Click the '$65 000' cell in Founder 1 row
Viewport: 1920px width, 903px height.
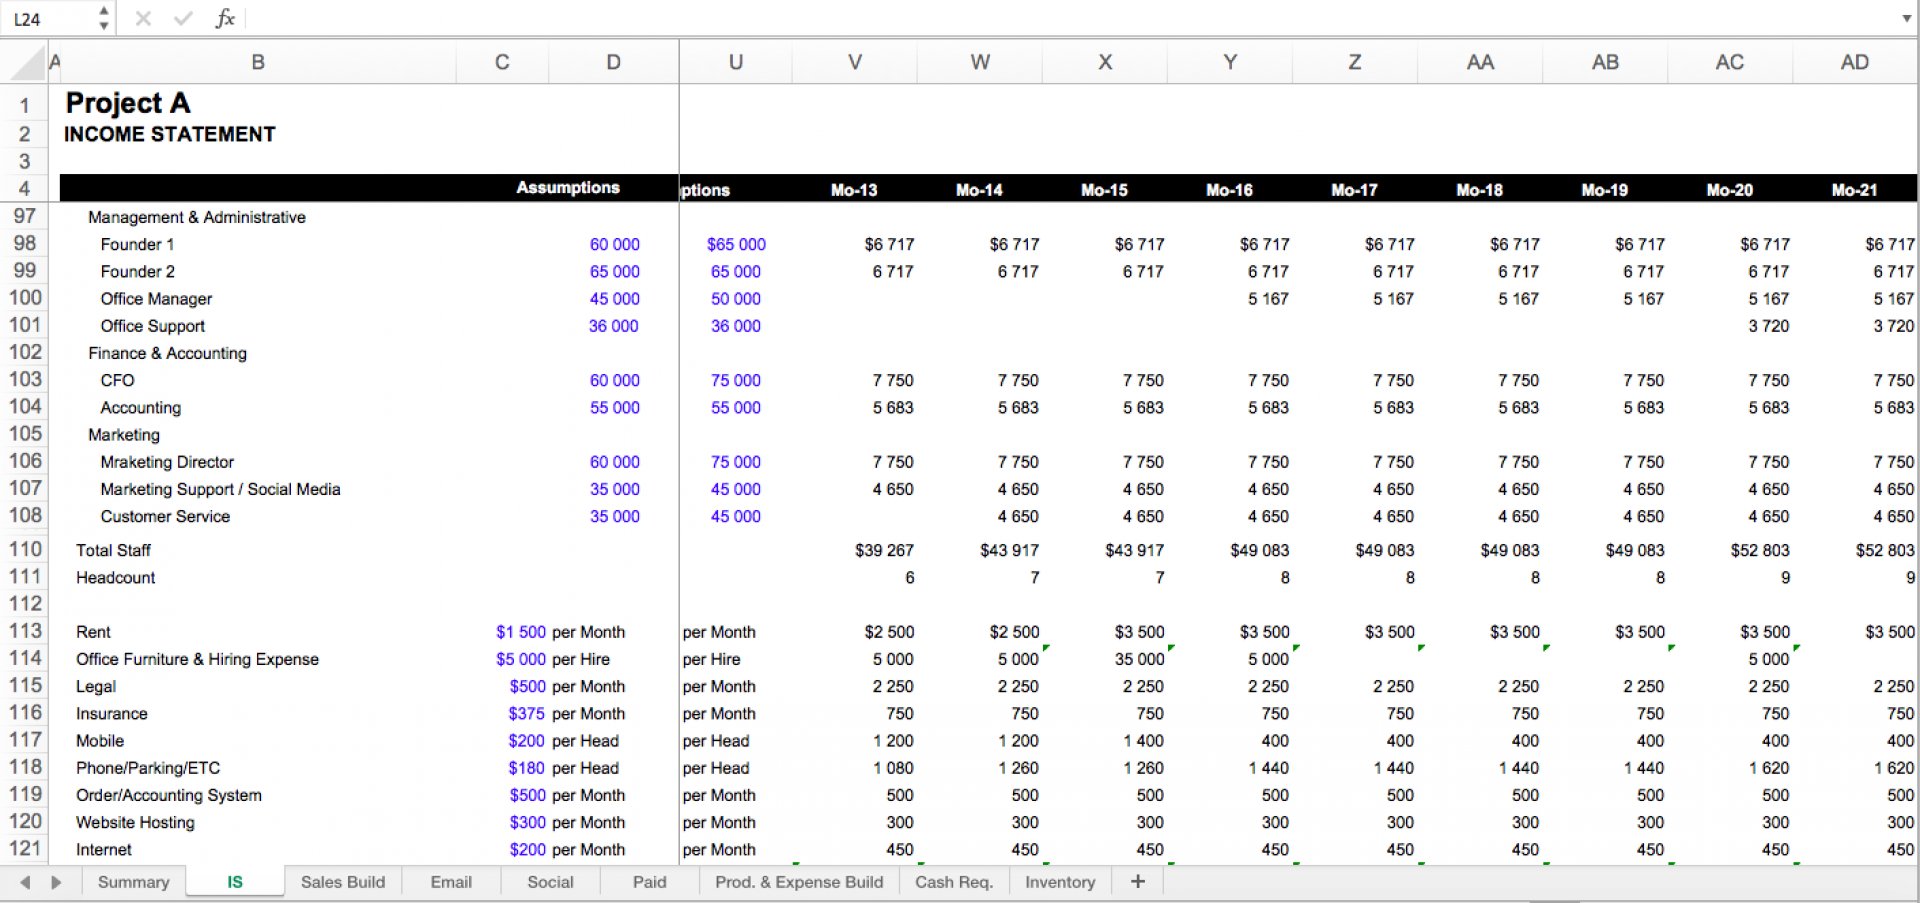736,244
